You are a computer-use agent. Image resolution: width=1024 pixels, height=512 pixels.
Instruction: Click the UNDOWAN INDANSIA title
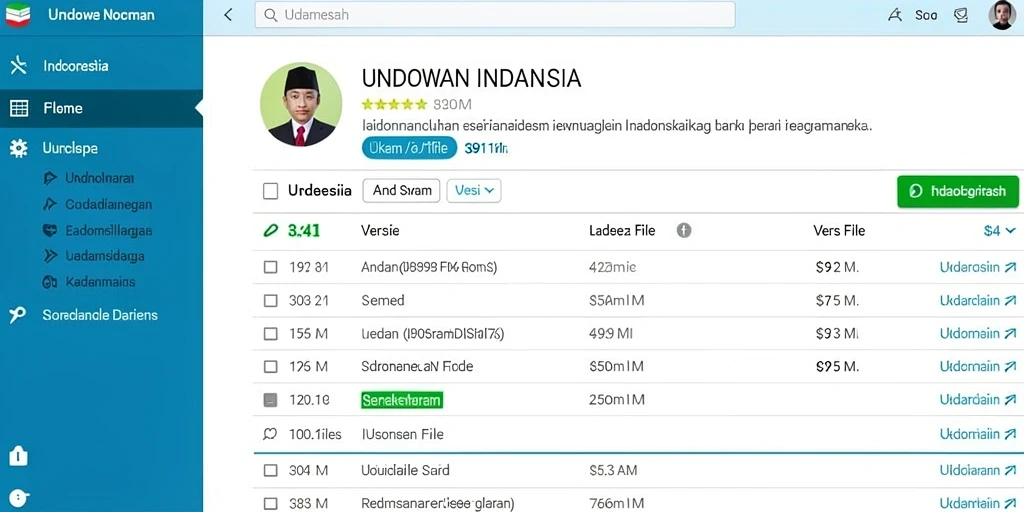tap(471, 78)
